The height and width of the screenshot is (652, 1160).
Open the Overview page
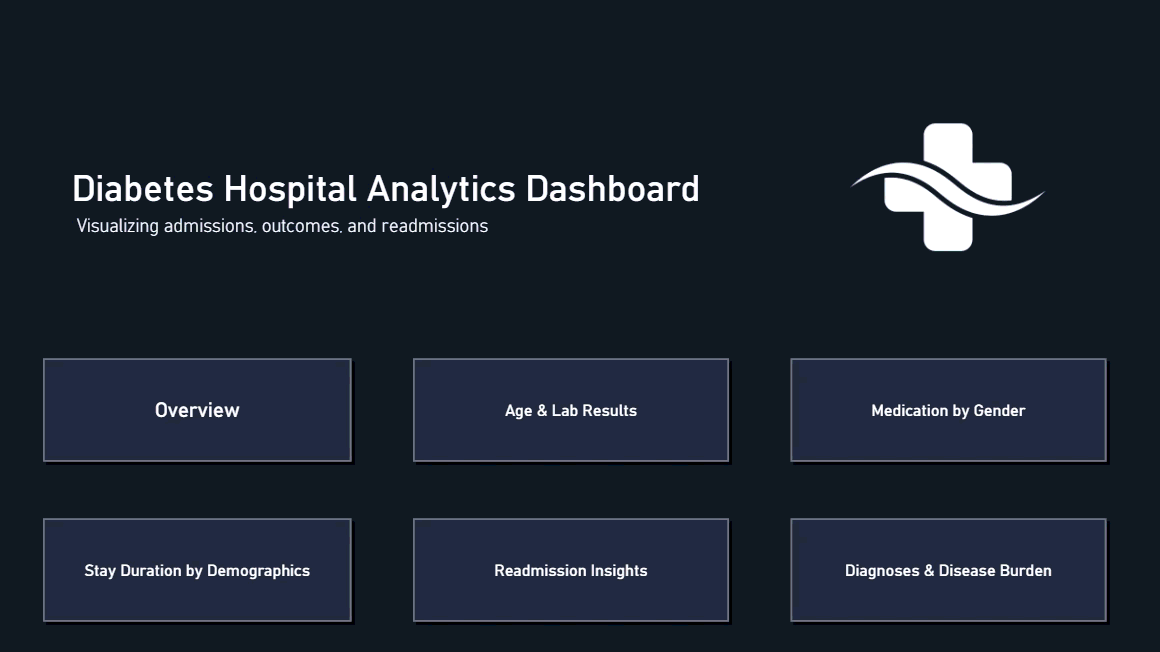197,410
